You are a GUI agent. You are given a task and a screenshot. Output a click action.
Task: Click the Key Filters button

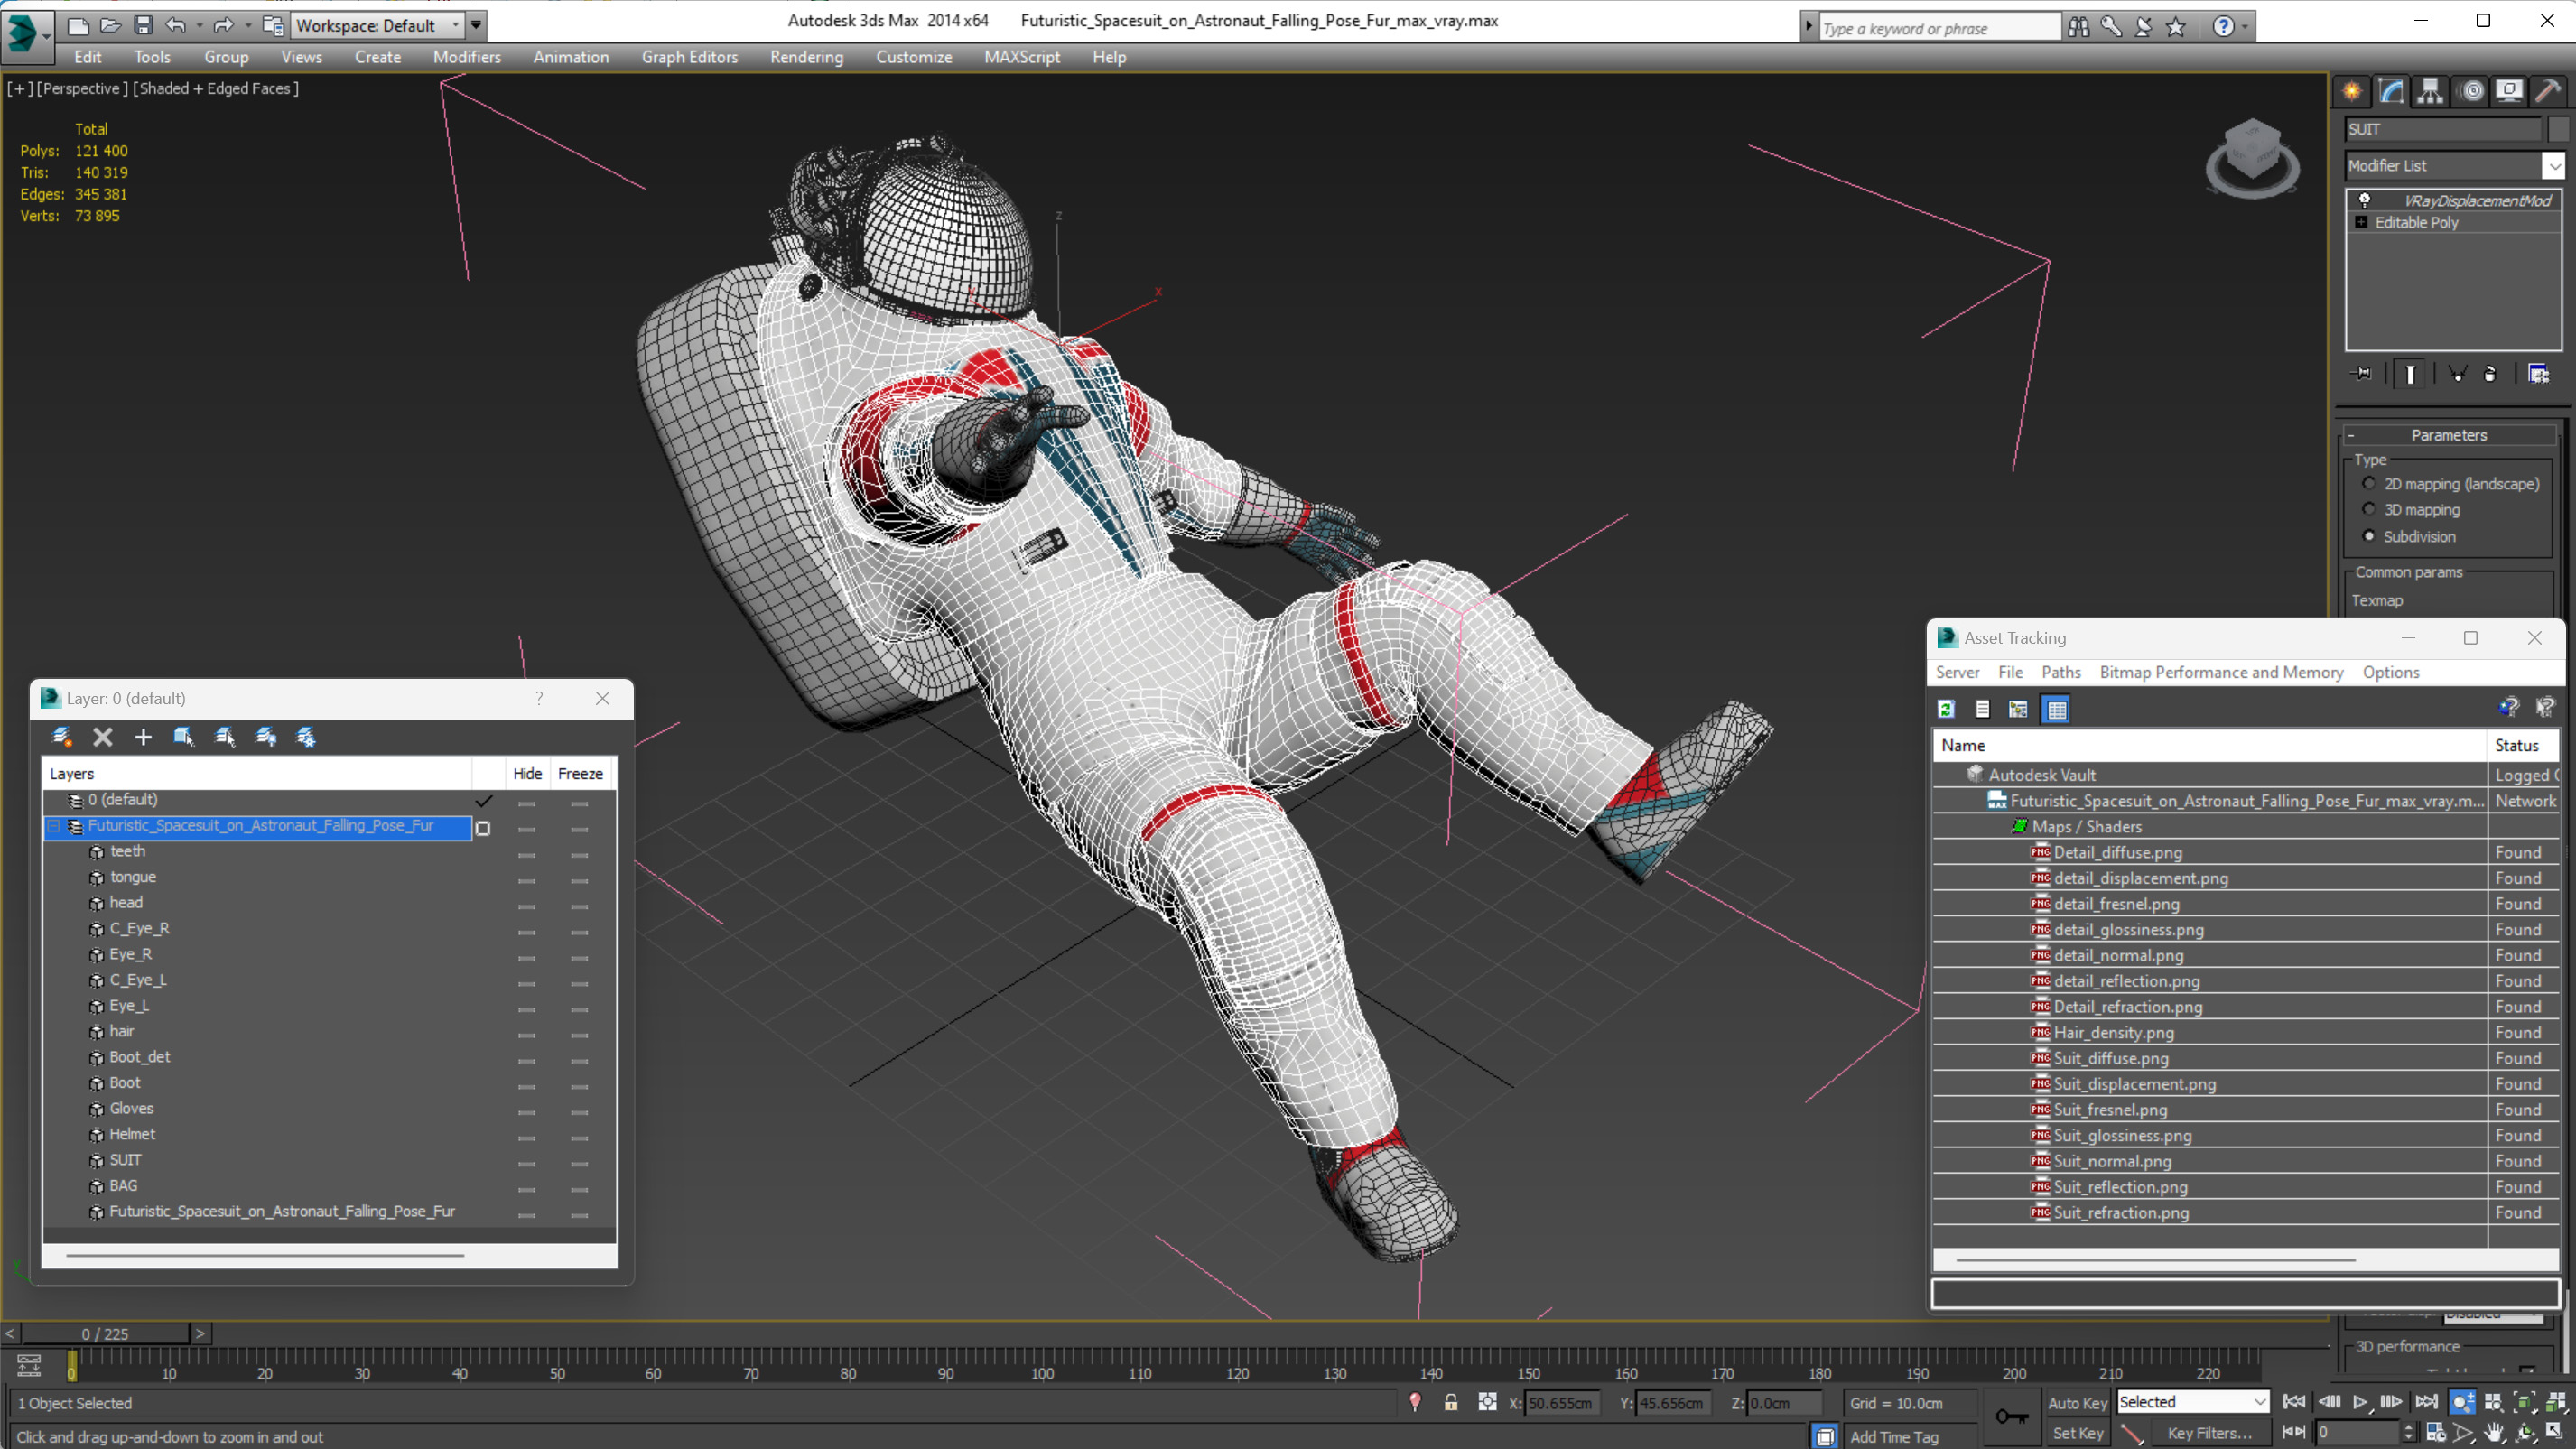(x=2209, y=1433)
